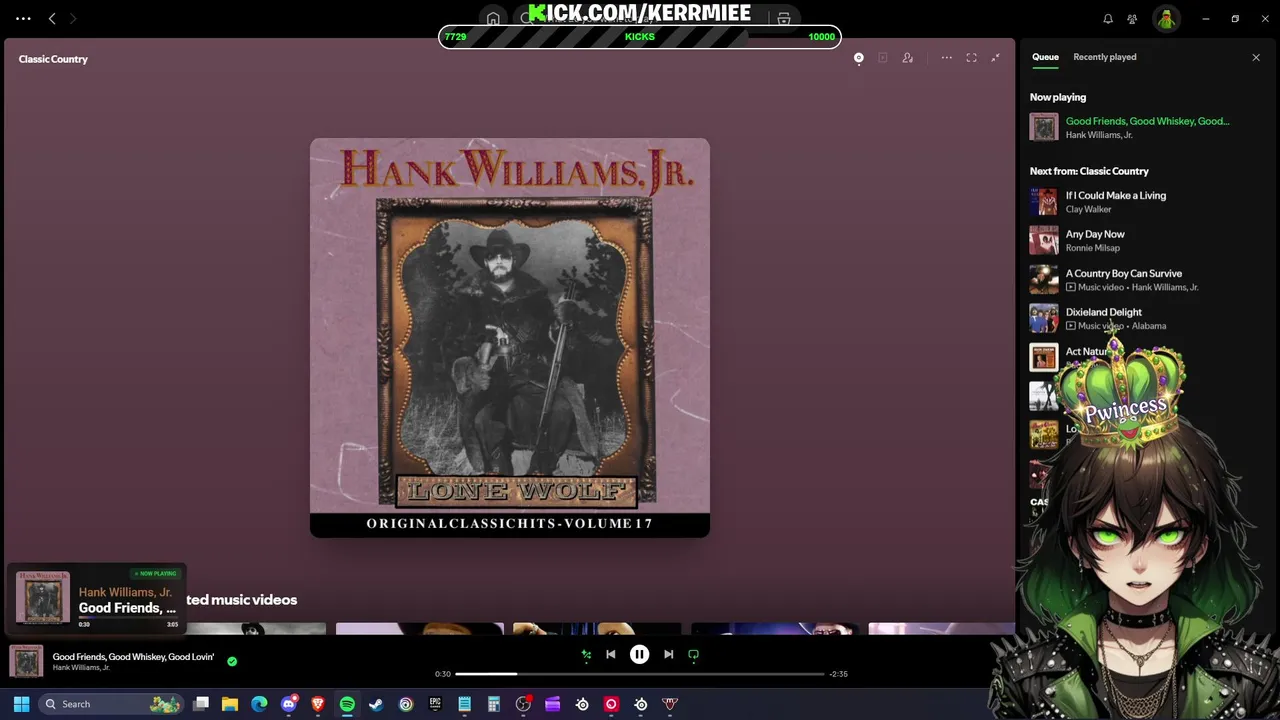Seek along the song progress bar
1280x720 pixels.
pyautogui.click(x=640, y=674)
